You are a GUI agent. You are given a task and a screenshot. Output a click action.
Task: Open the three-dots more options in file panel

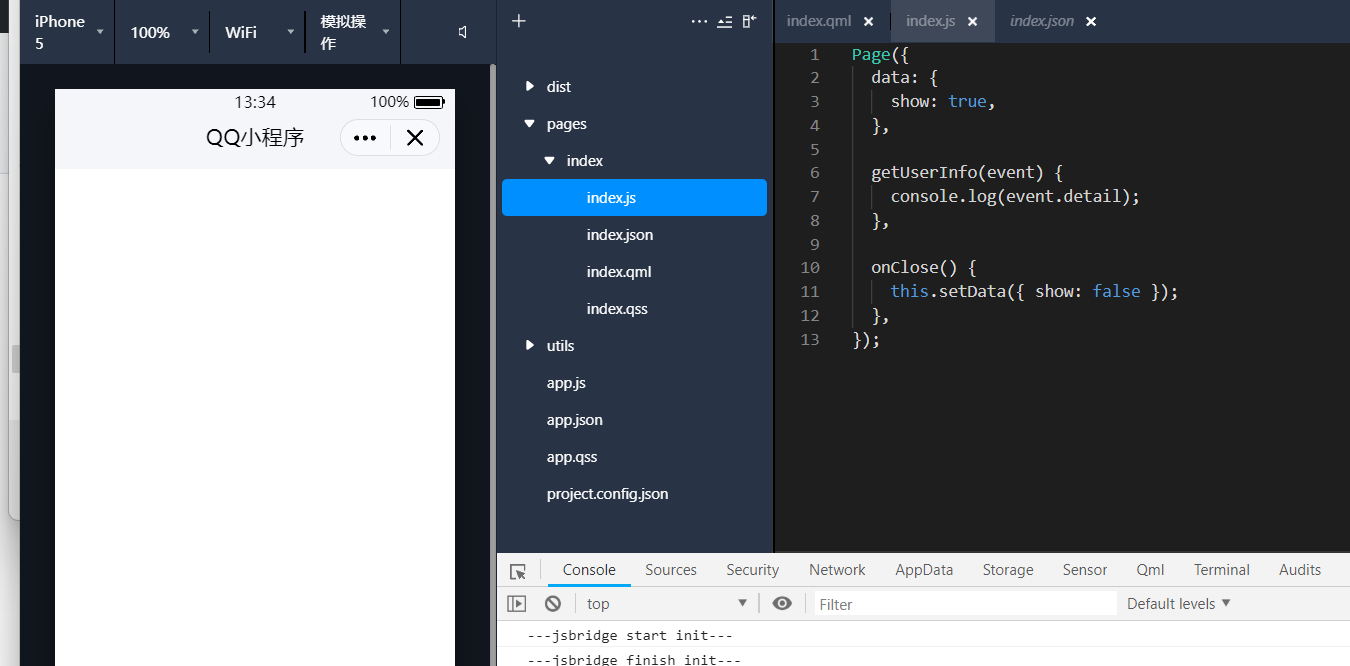tap(699, 21)
